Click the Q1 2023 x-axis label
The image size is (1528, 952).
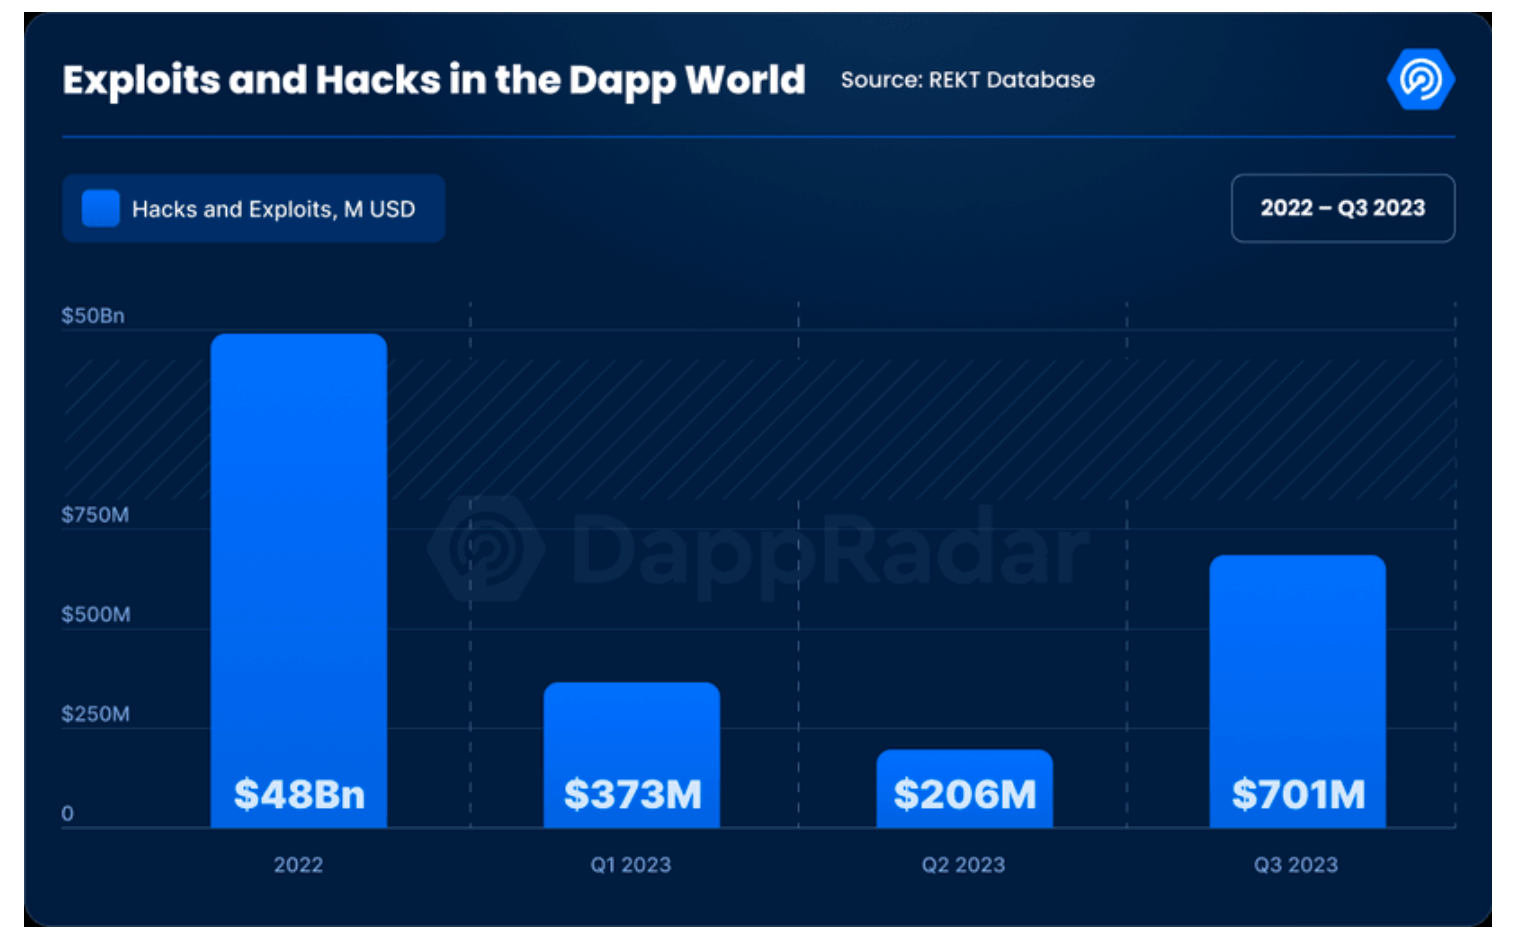631,865
